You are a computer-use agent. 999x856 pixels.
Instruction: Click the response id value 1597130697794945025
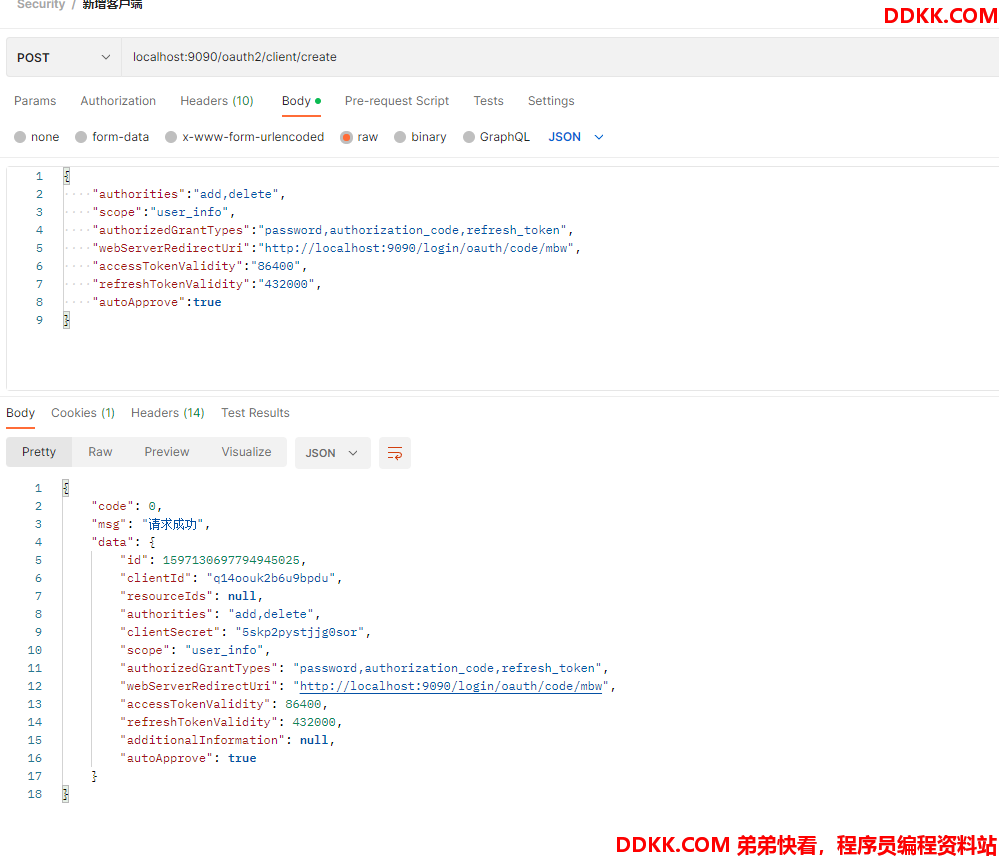(x=231, y=560)
